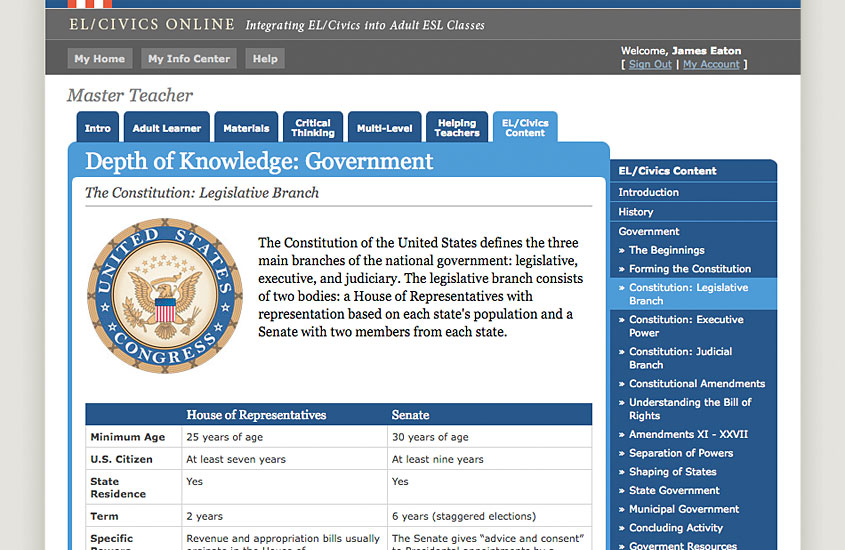Open the My Account link
The width and height of the screenshot is (845, 550).
coord(712,64)
